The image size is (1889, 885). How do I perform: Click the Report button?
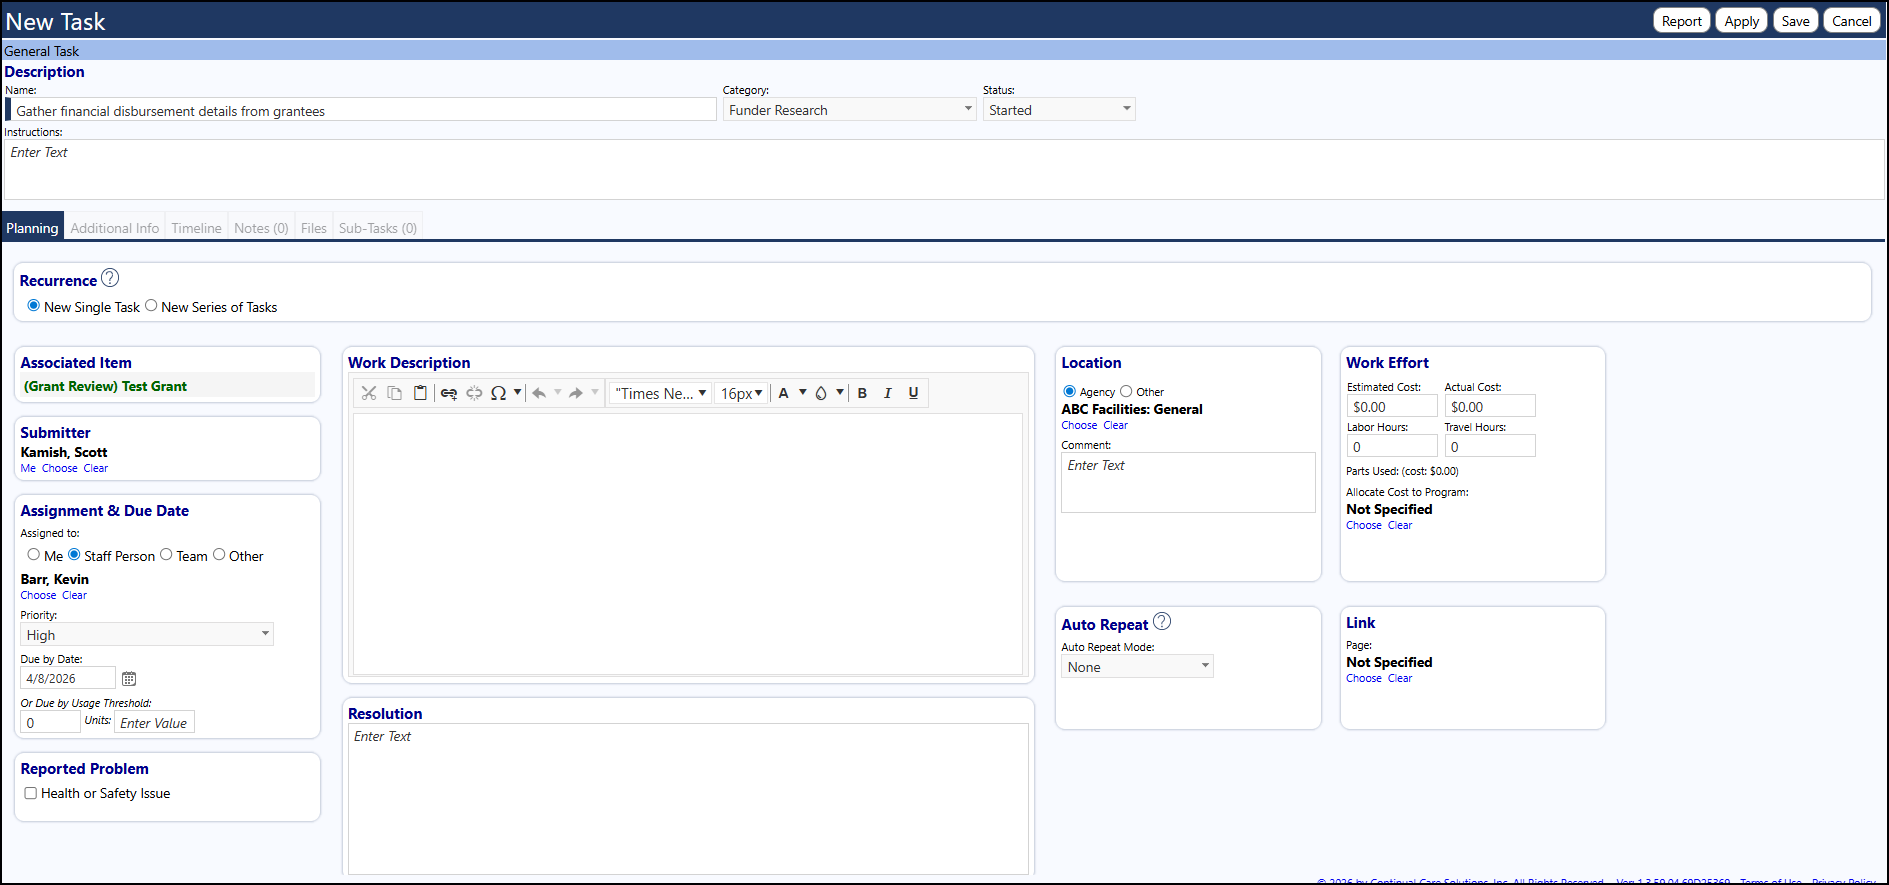[x=1682, y=21]
